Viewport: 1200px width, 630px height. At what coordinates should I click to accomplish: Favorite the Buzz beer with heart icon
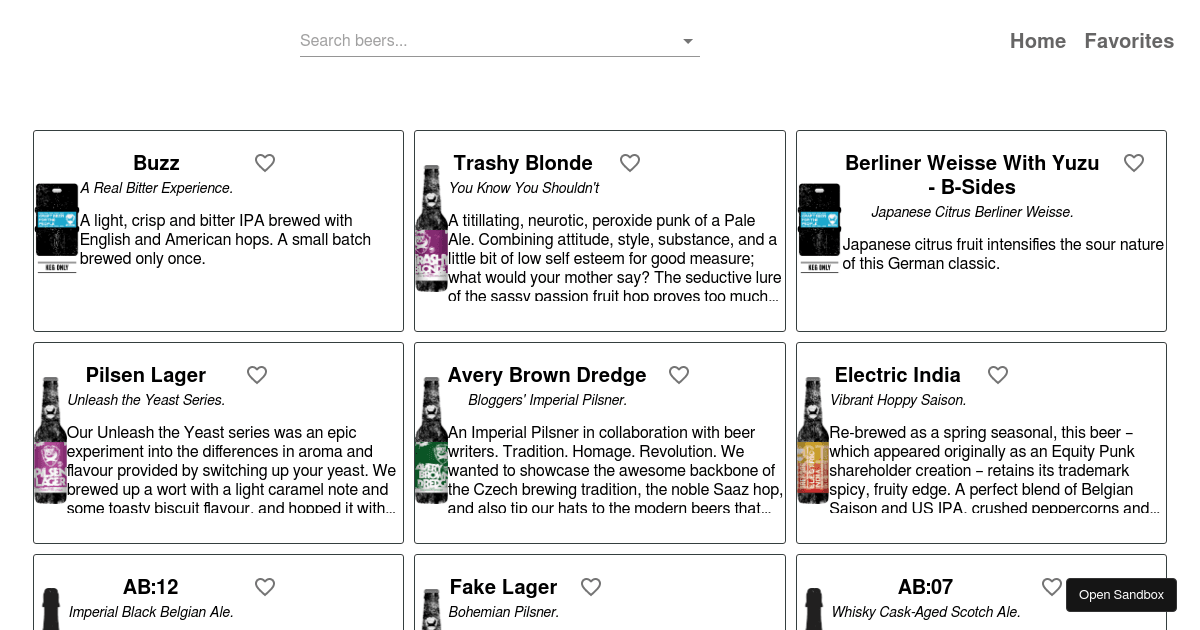tap(265, 163)
